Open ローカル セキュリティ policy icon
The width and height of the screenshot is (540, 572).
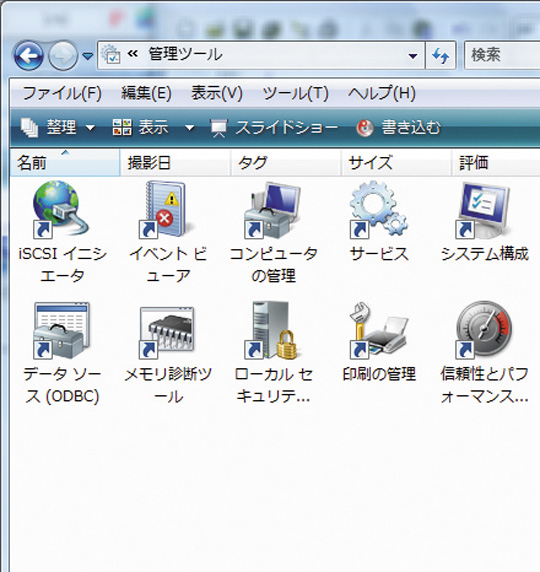tap(271, 331)
